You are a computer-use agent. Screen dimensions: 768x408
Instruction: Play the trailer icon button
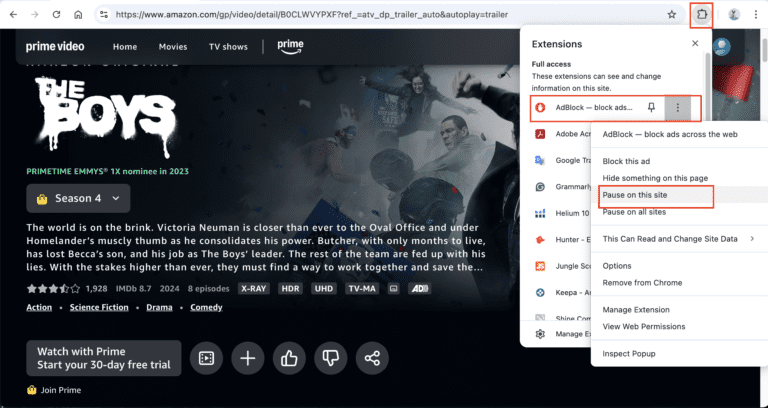[206, 357]
